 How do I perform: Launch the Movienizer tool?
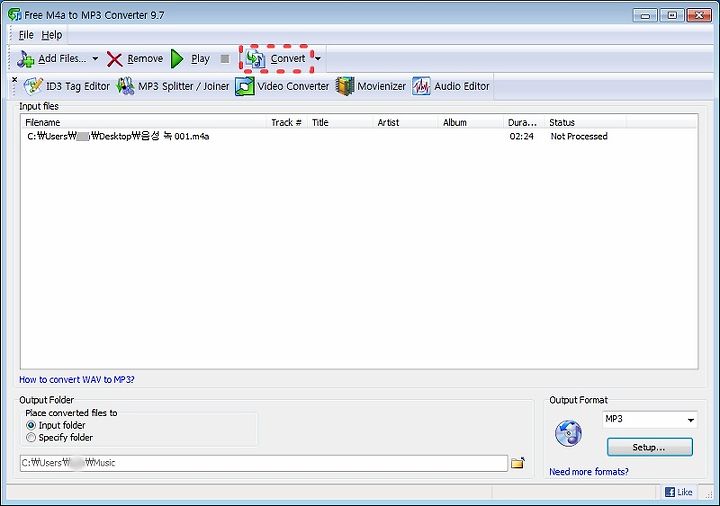[x=371, y=86]
